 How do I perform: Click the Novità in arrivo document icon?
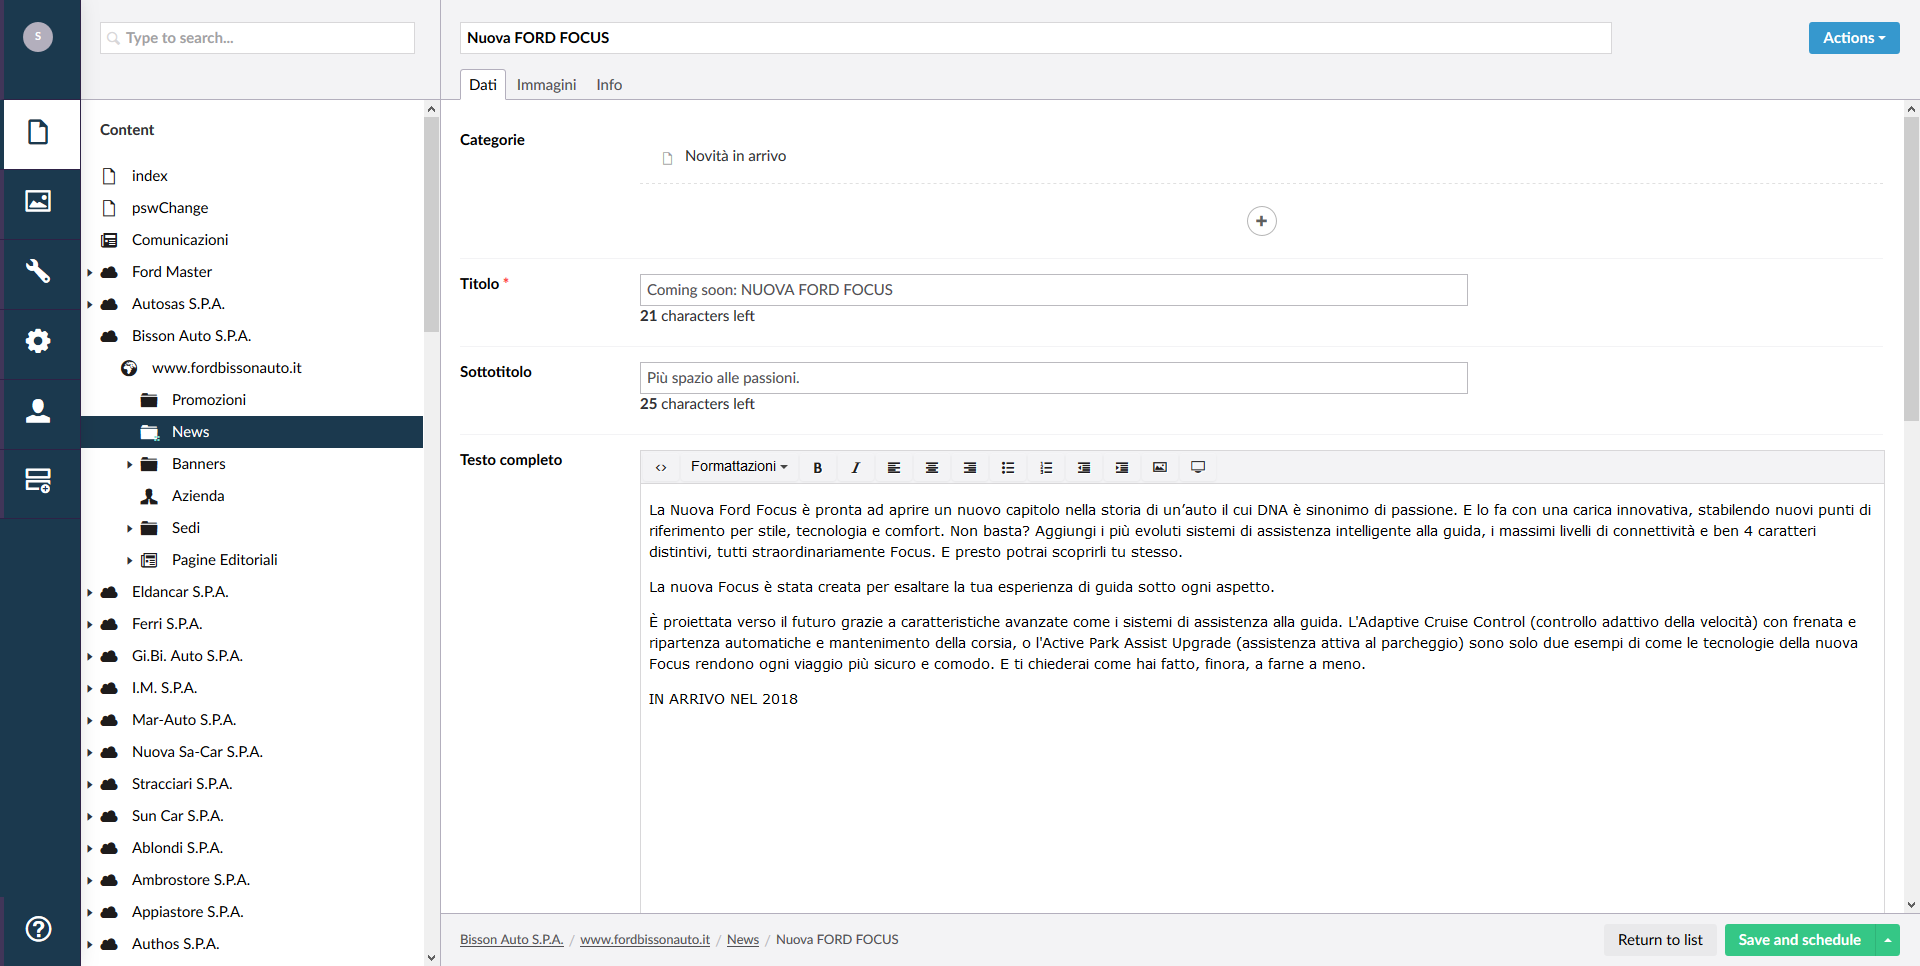click(x=668, y=158)
